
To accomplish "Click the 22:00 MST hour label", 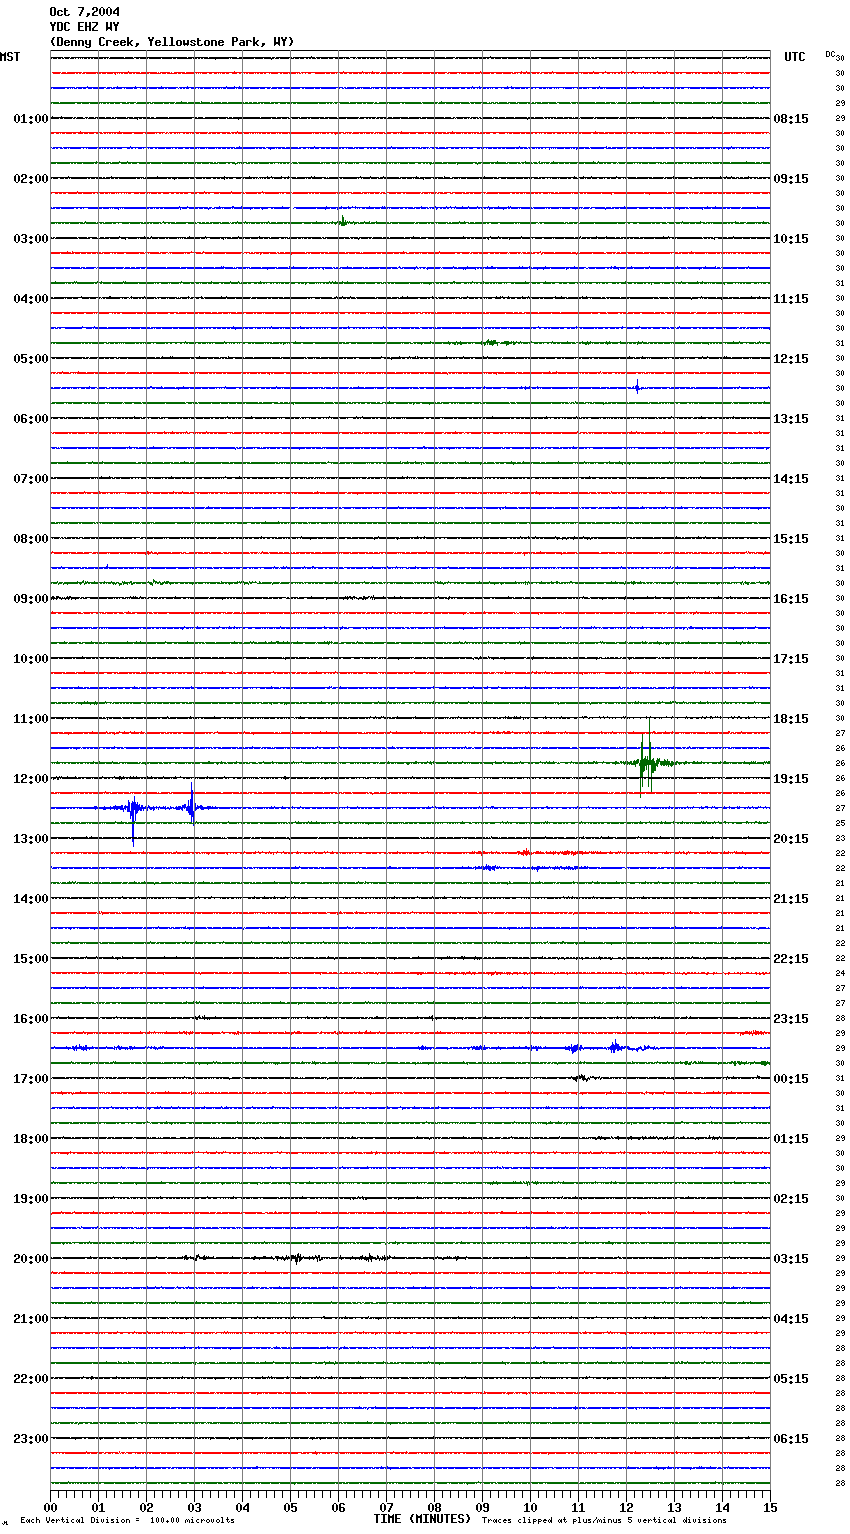I will click(x=31, y=1379).
